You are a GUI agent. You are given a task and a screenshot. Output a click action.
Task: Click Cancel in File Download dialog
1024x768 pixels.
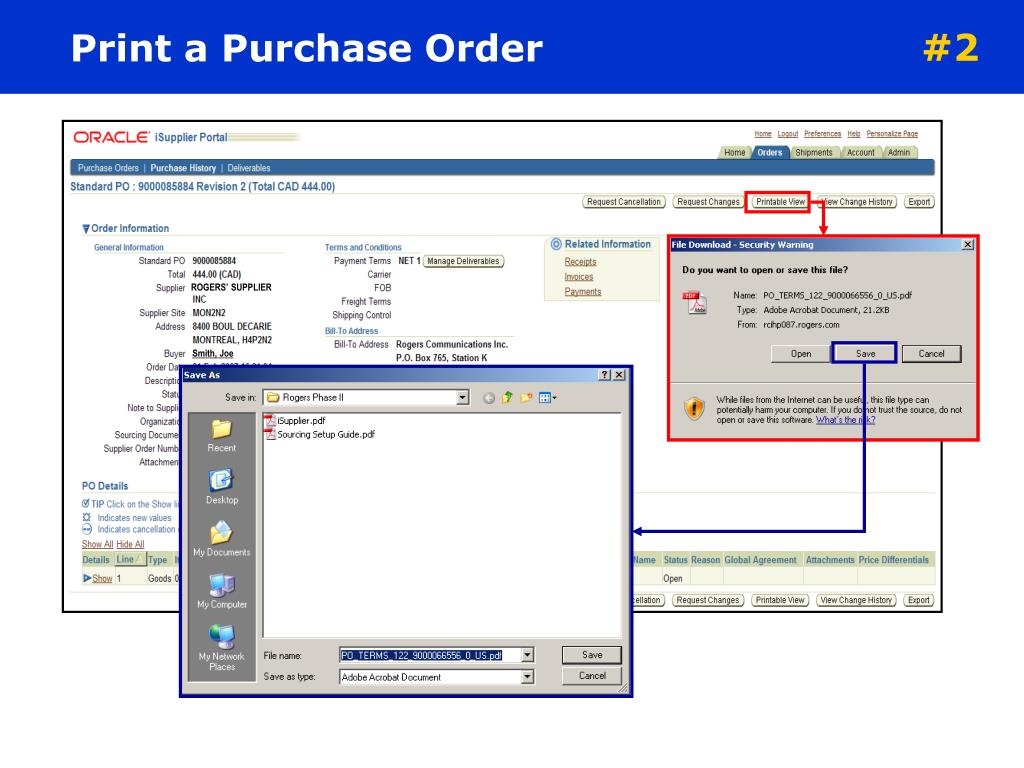click(931, 353)
